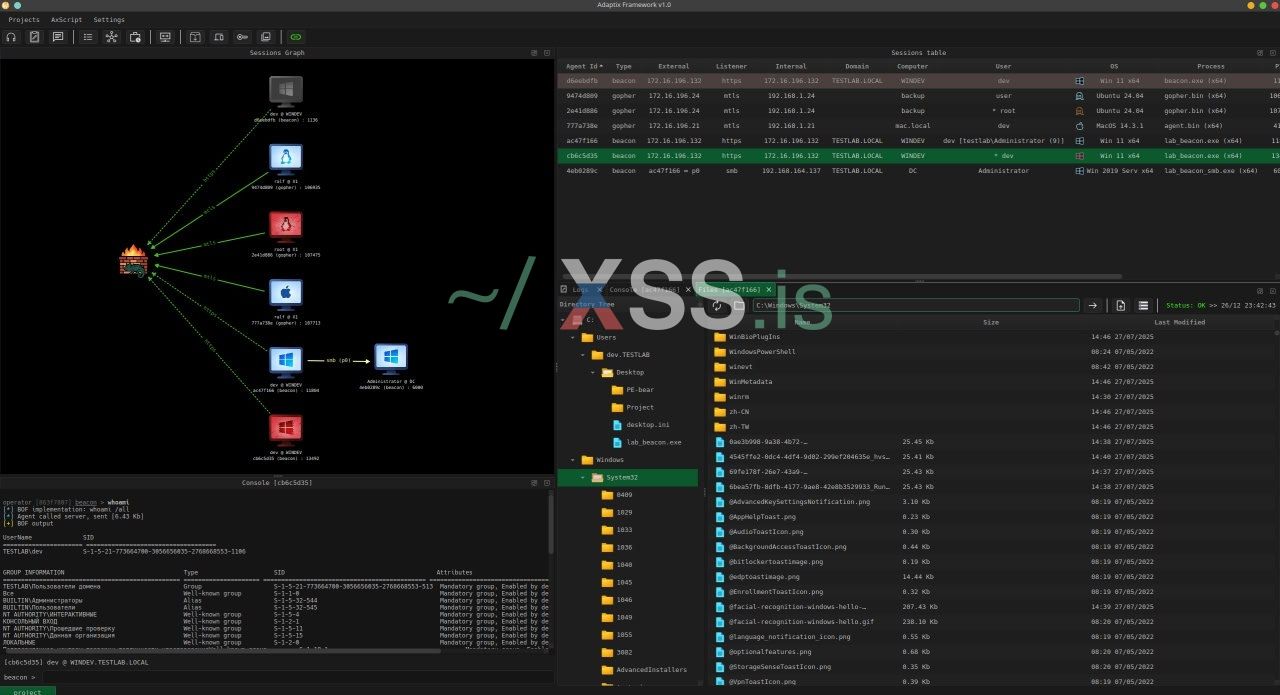
Task: Close the Console [ac47f166] tab
Action: (x=688, y=290)
